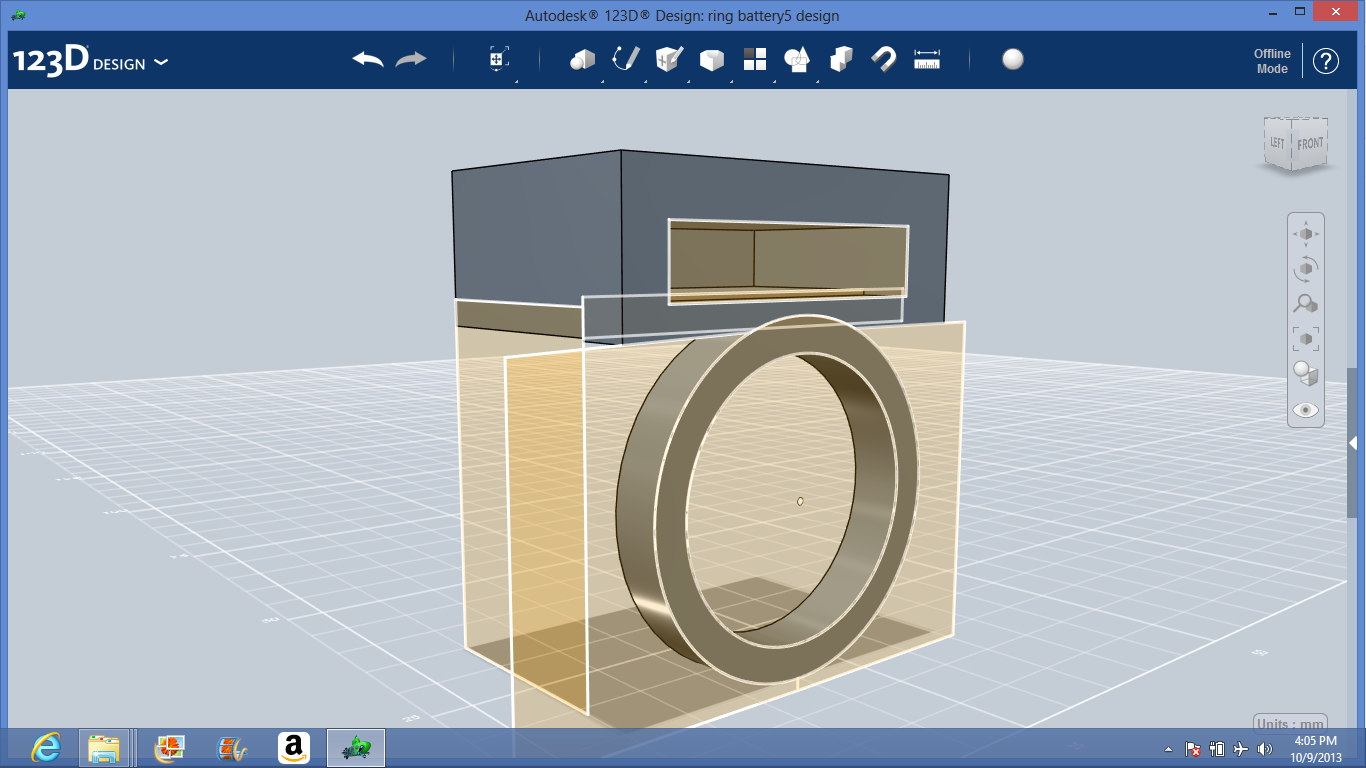Screen dimensions: 1366x768
Task: Click the LEFT face of view cube
Action: pyautogui.click(x=1277, y=143)
